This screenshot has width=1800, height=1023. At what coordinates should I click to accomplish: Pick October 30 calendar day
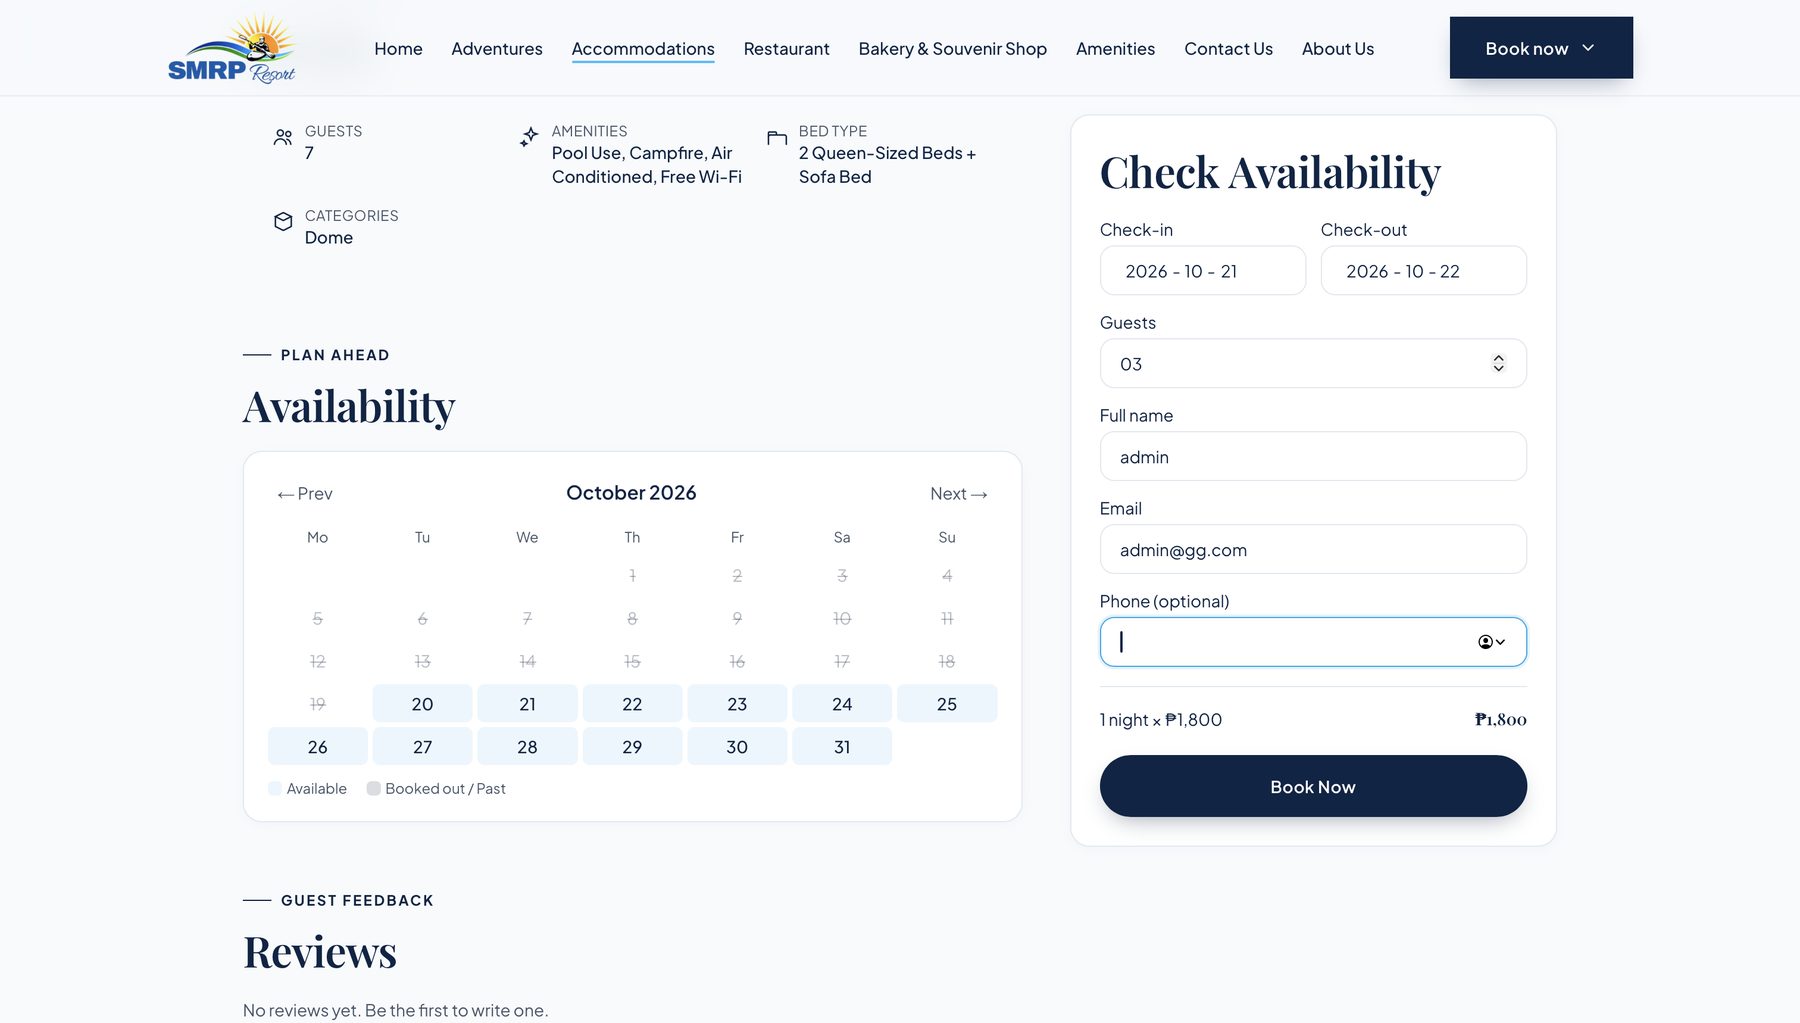point(737,747)
